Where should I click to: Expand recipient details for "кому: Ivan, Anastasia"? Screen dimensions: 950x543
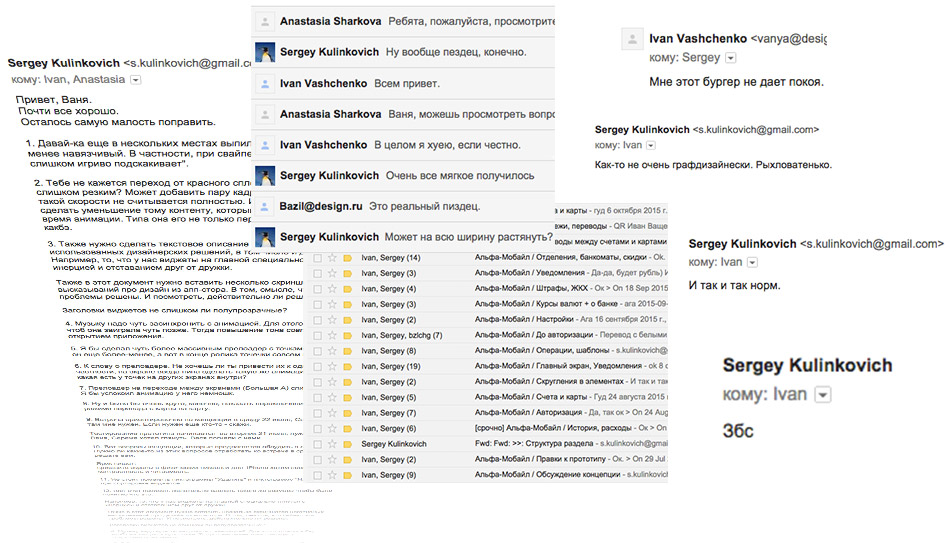(x=136, y=79)
